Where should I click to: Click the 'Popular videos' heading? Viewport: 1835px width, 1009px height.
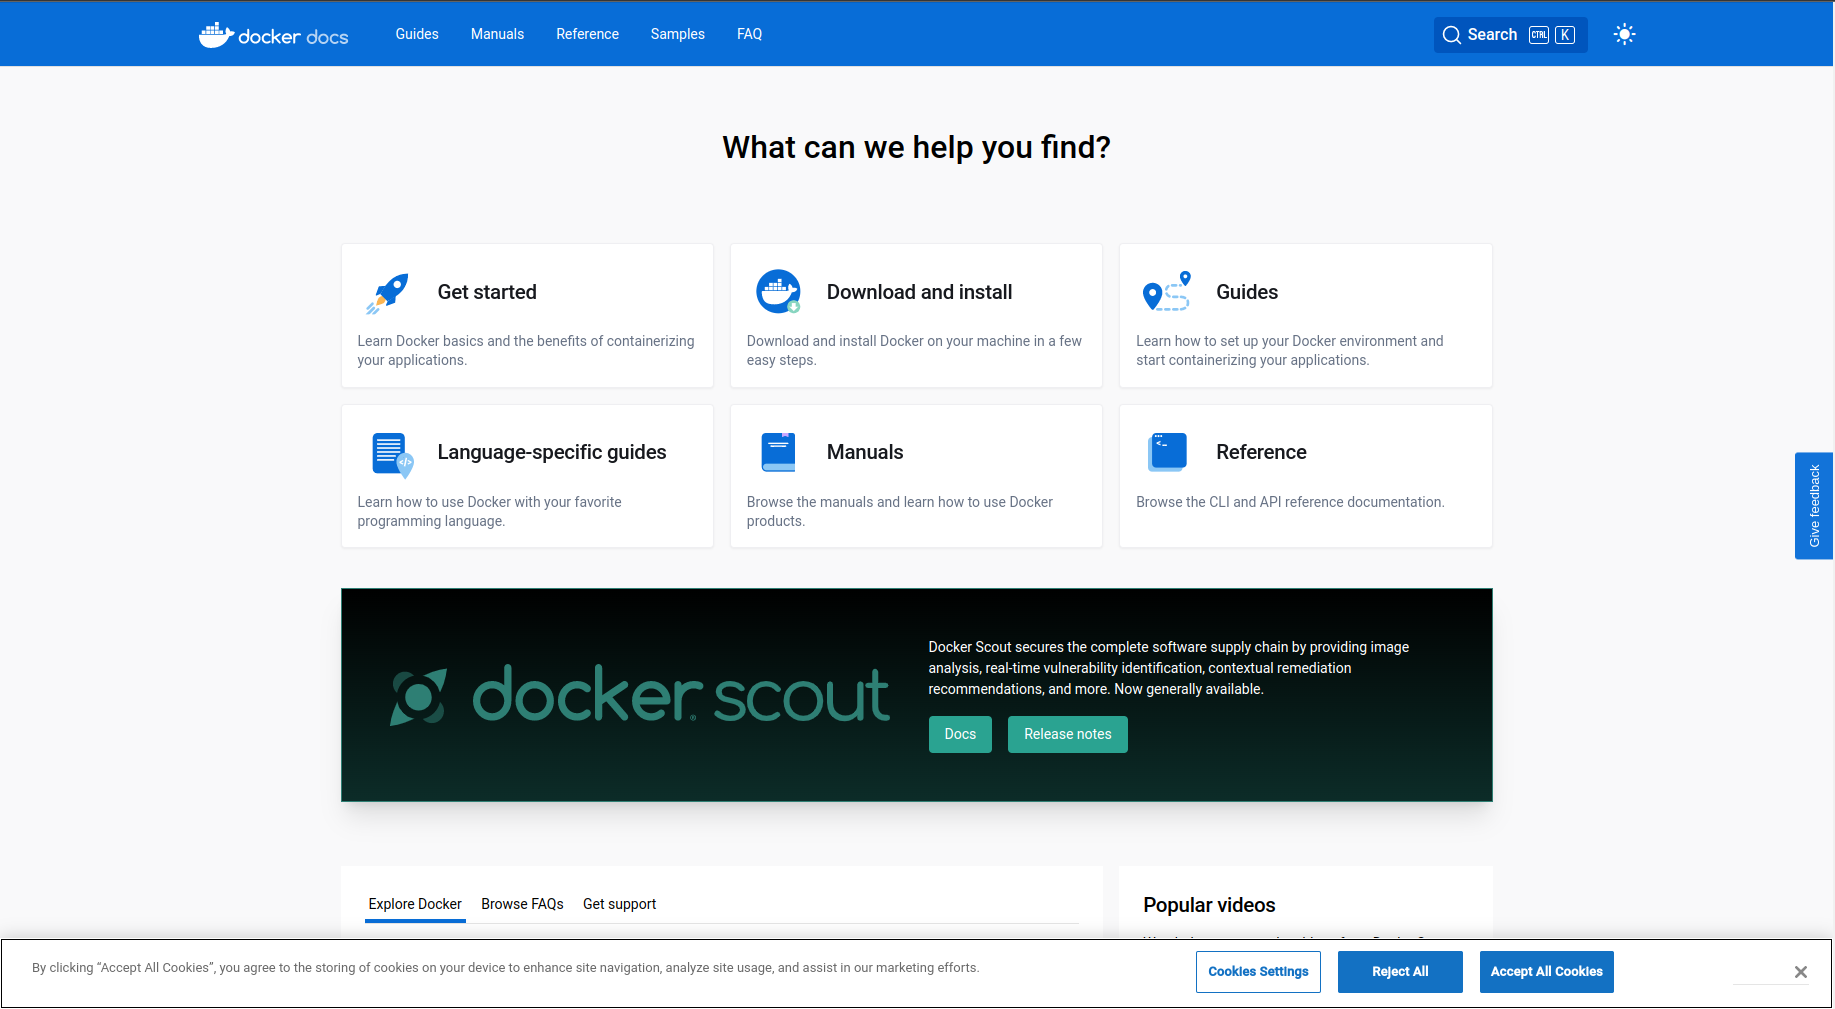(1209, 905)
